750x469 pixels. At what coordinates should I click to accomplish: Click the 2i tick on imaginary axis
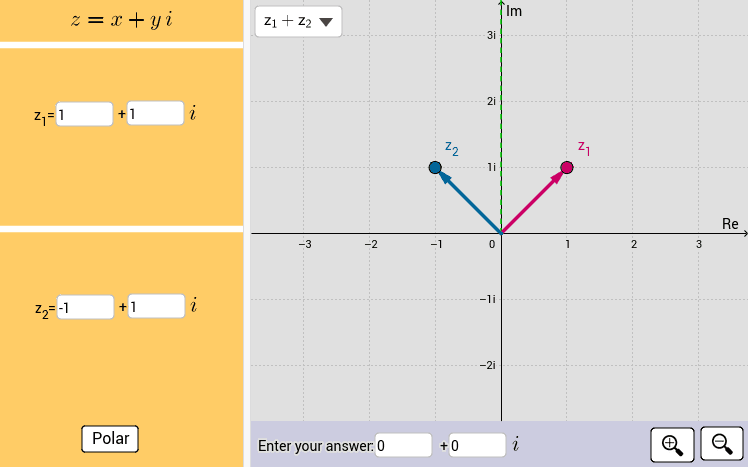click(491, 101)
